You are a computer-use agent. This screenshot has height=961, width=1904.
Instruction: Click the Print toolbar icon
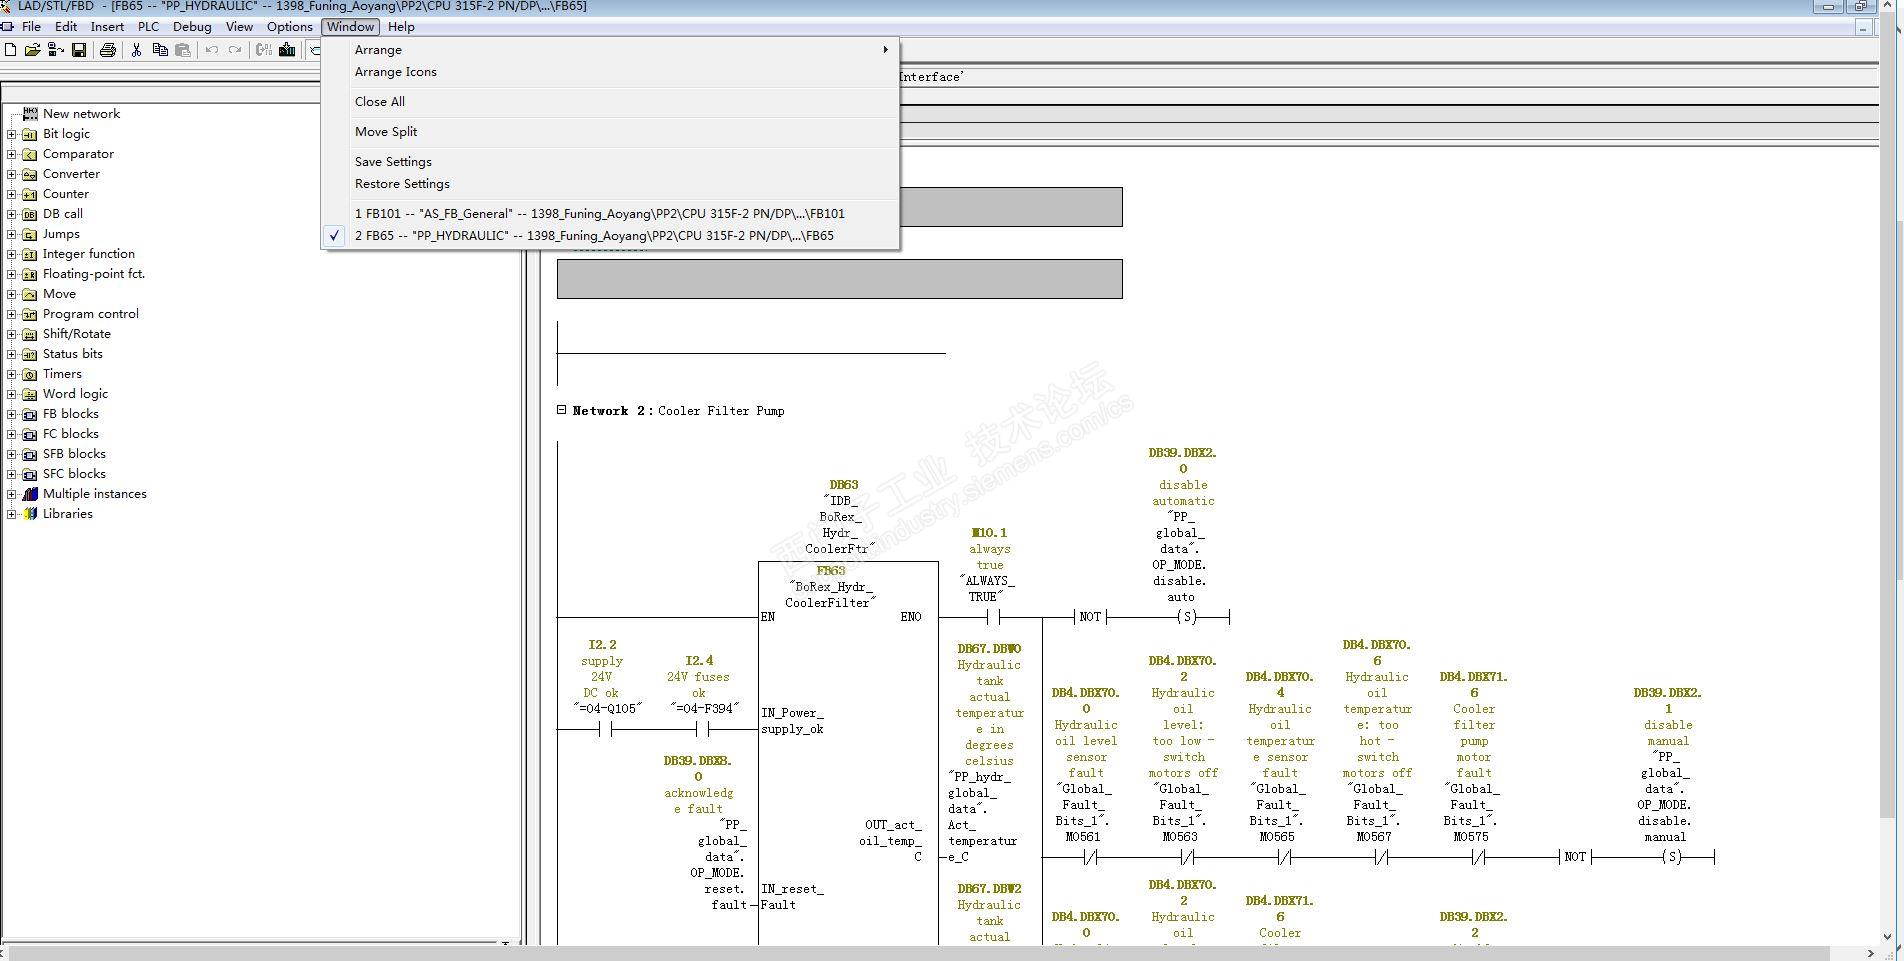108,50
